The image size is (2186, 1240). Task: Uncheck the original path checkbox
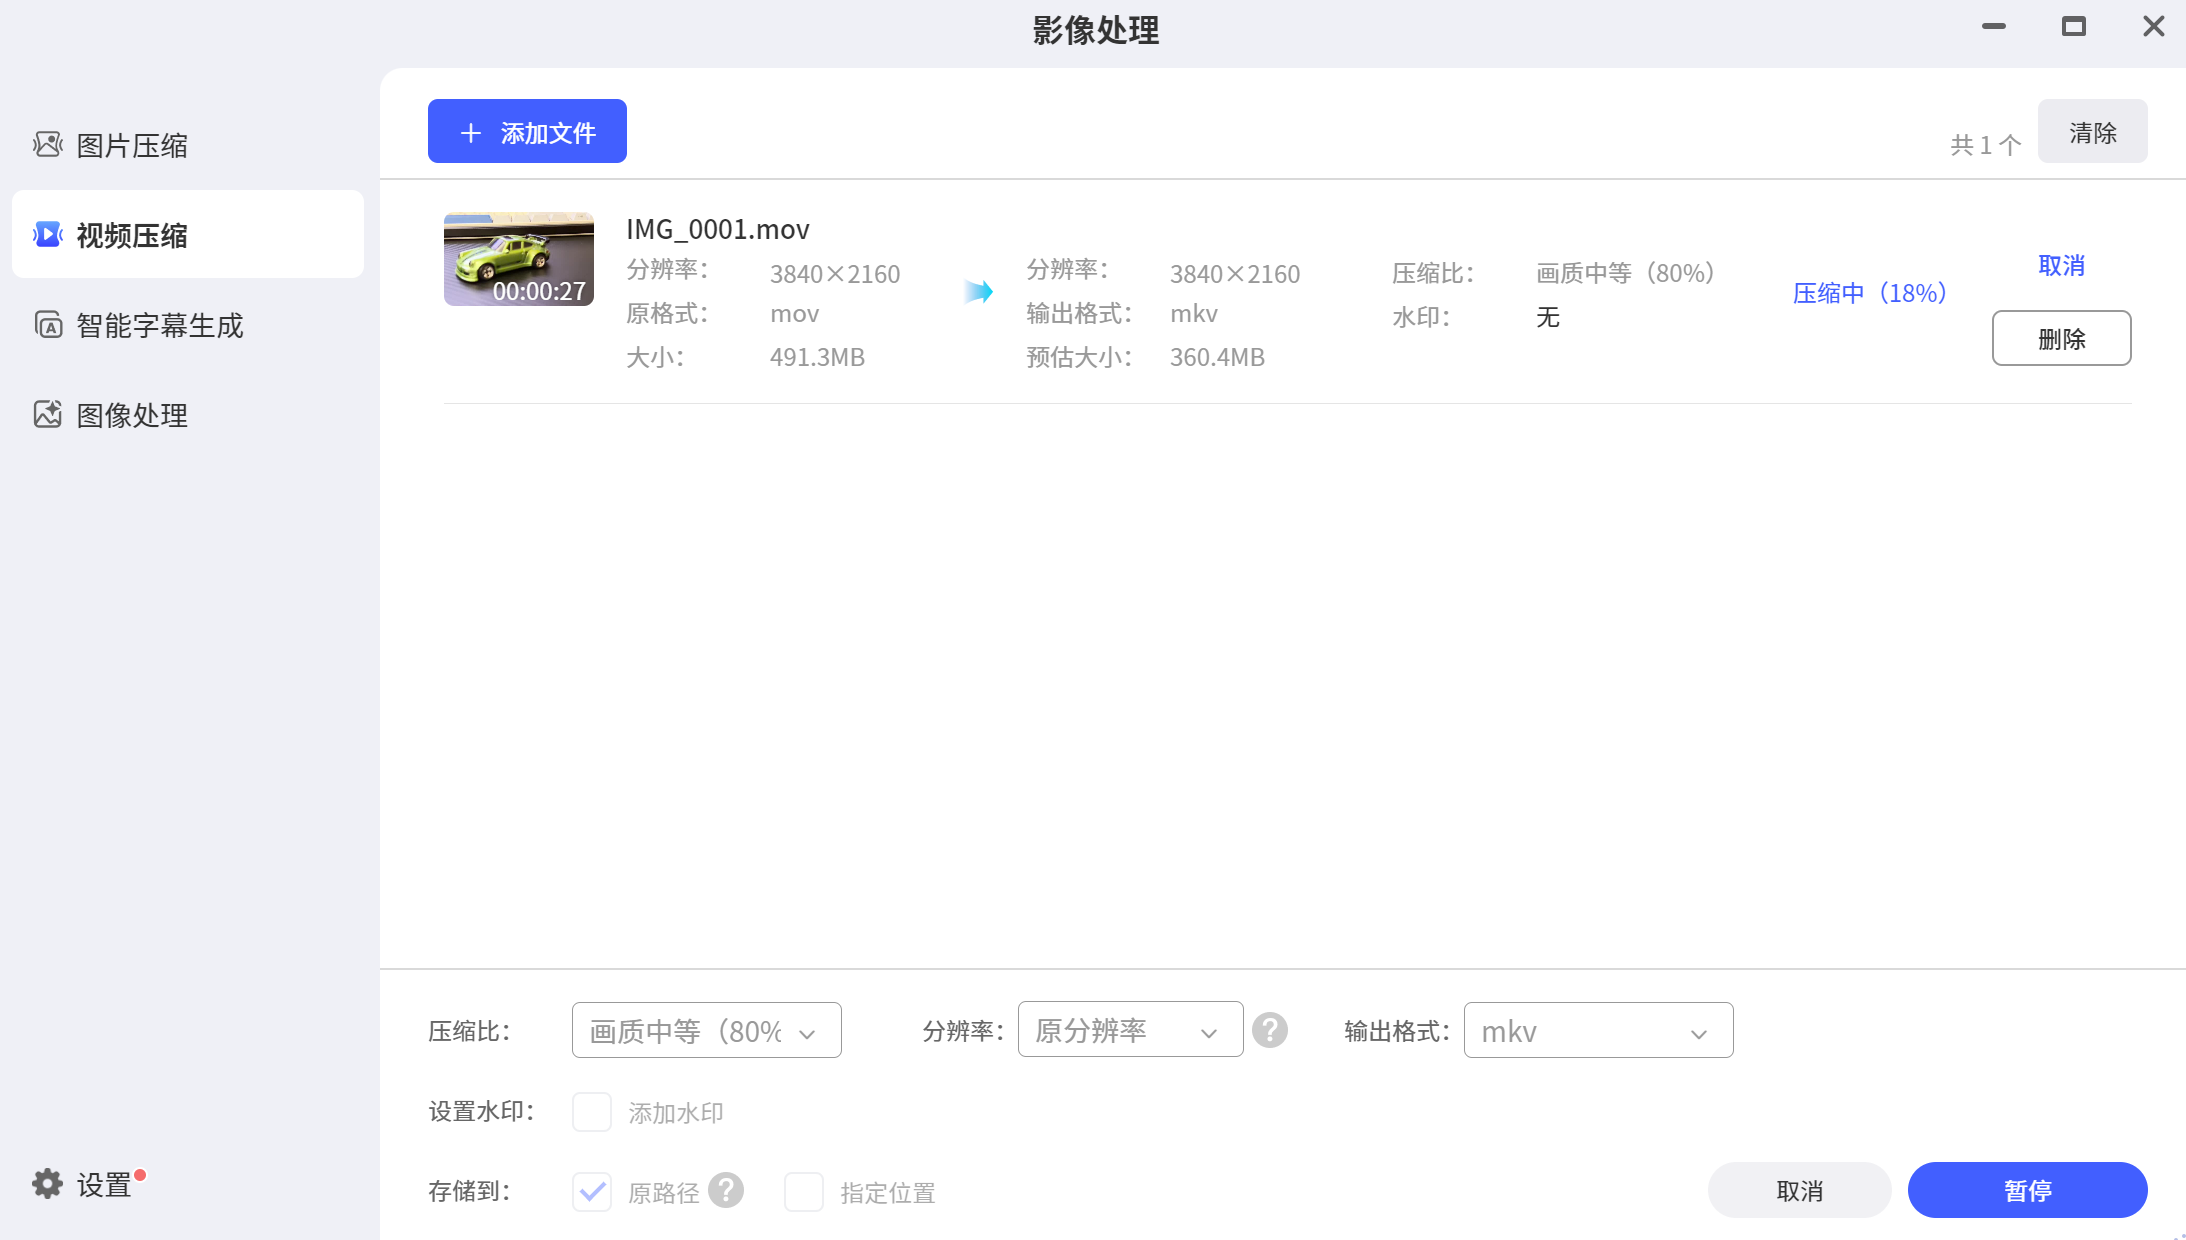point(592,1192)
